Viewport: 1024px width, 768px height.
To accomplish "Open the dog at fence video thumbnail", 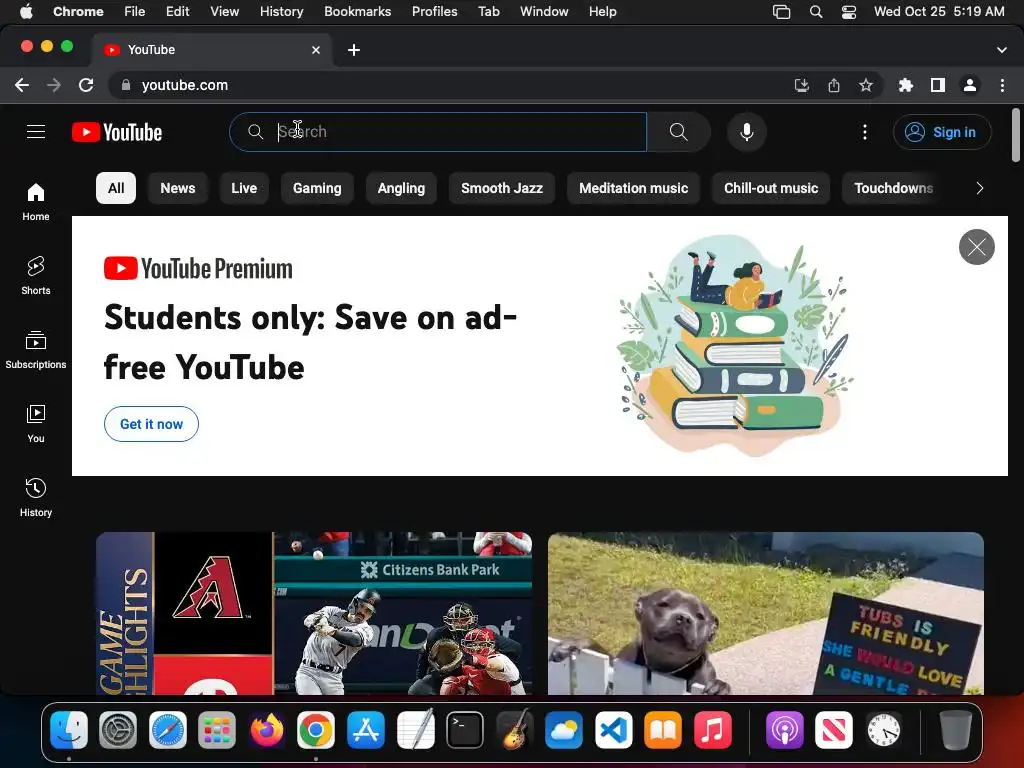I will point(766,613).
